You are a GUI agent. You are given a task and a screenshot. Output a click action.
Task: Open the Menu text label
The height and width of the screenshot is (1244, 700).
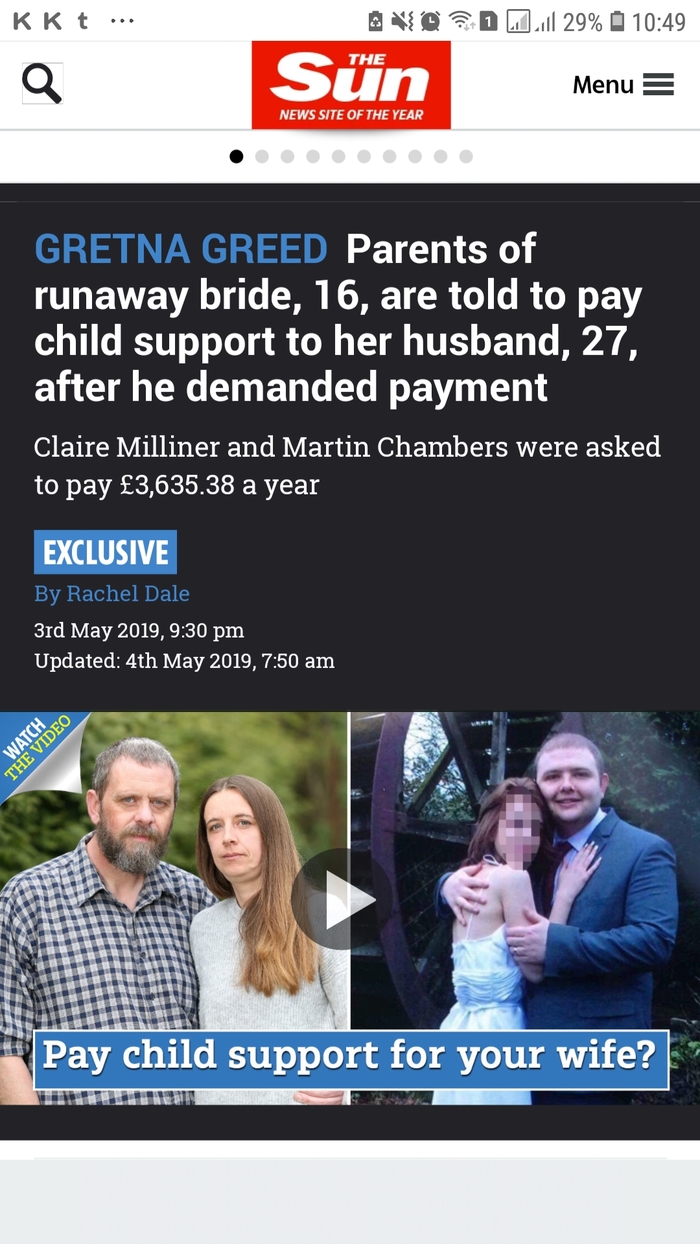(x=603, y=85)
